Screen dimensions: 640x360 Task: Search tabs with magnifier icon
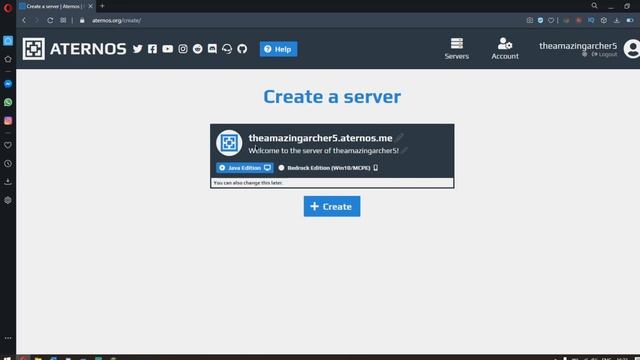tap(594, 6)
